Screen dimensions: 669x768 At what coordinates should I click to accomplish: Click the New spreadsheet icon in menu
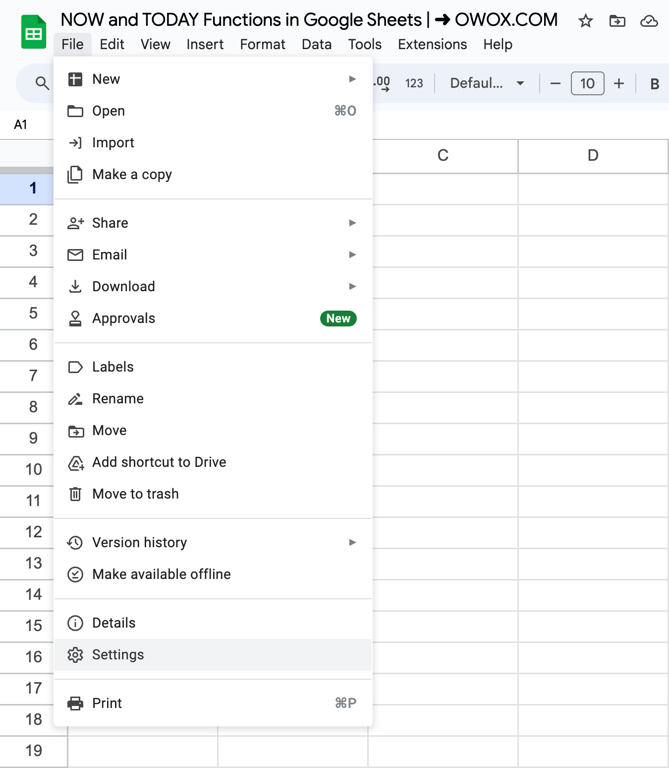tap(75, 79)
